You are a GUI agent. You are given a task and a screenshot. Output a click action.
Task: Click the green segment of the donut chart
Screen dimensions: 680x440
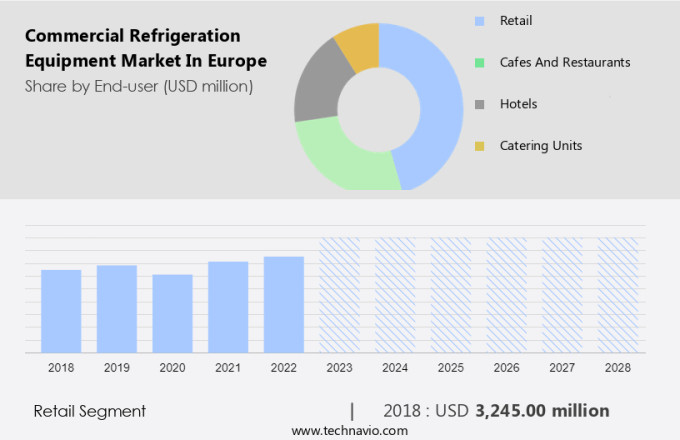coord(340,160)
